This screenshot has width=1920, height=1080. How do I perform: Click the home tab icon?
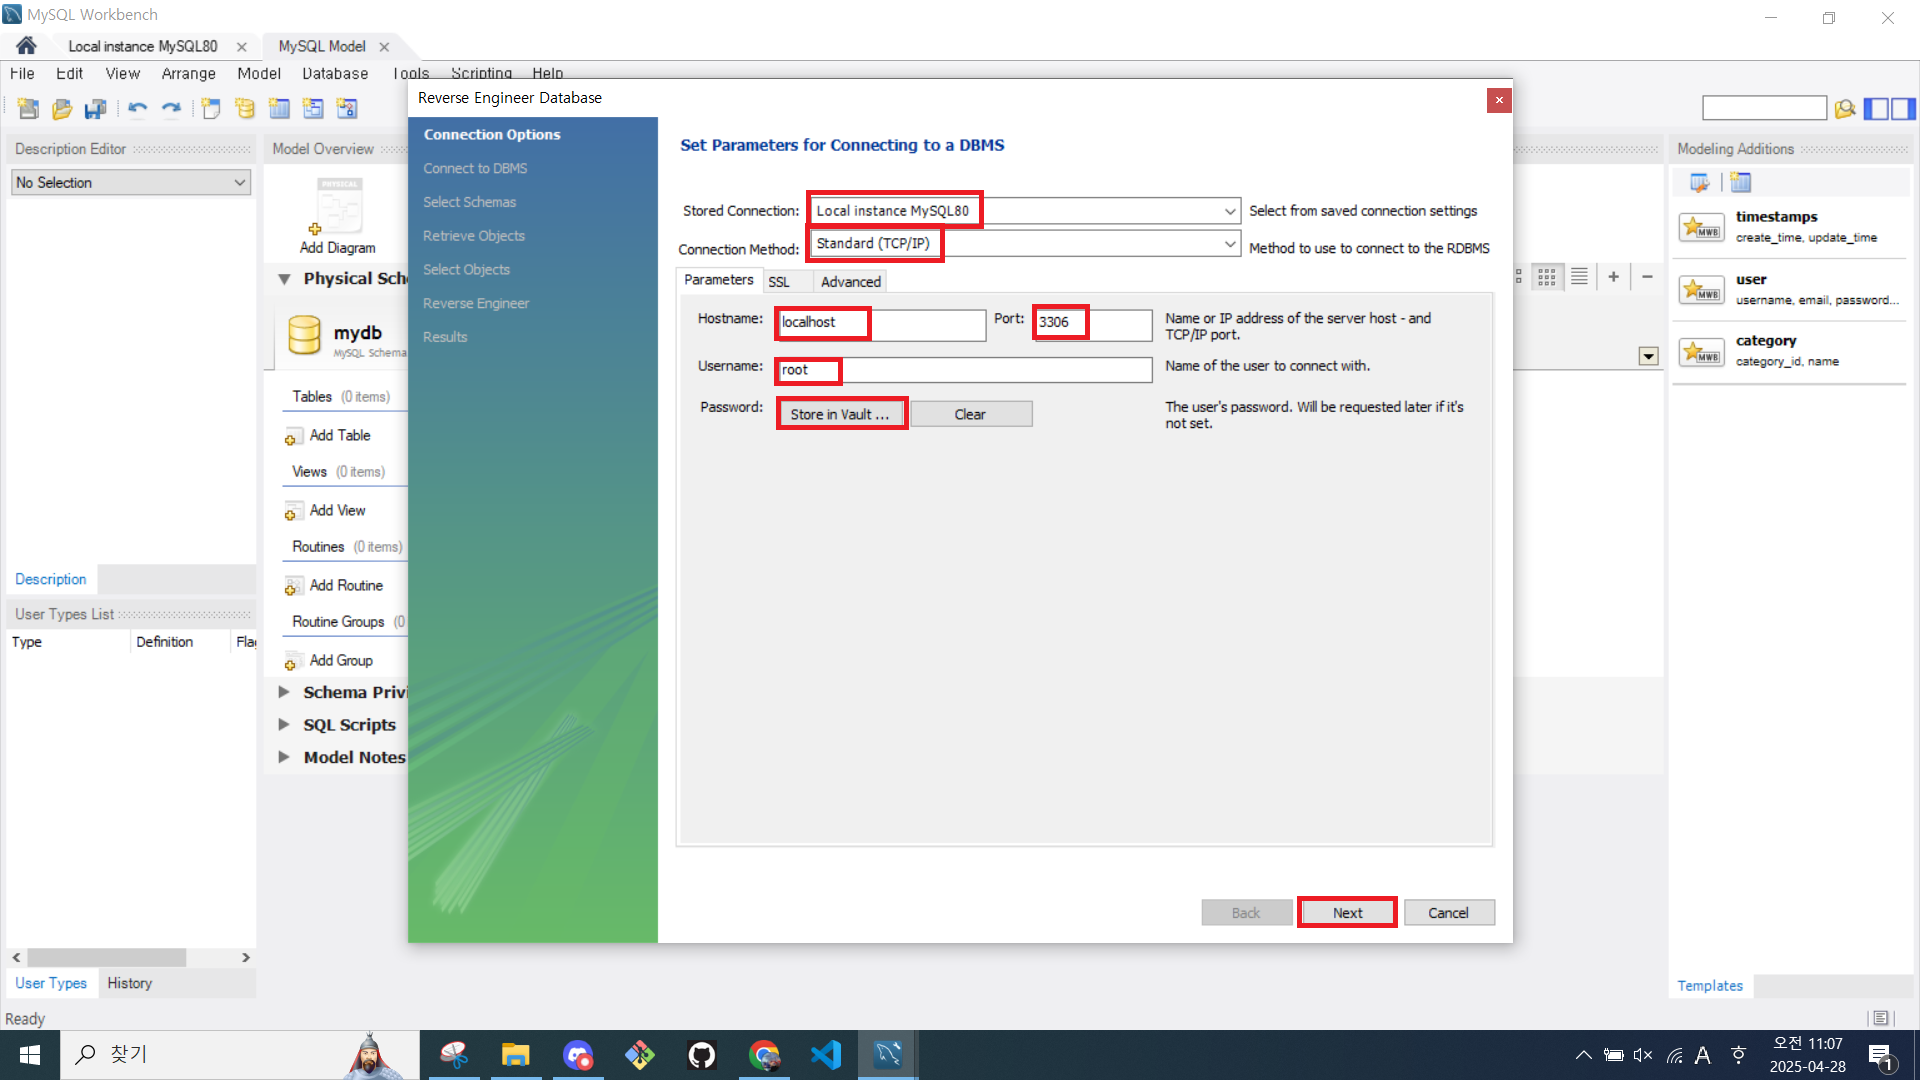pos(26,46)
